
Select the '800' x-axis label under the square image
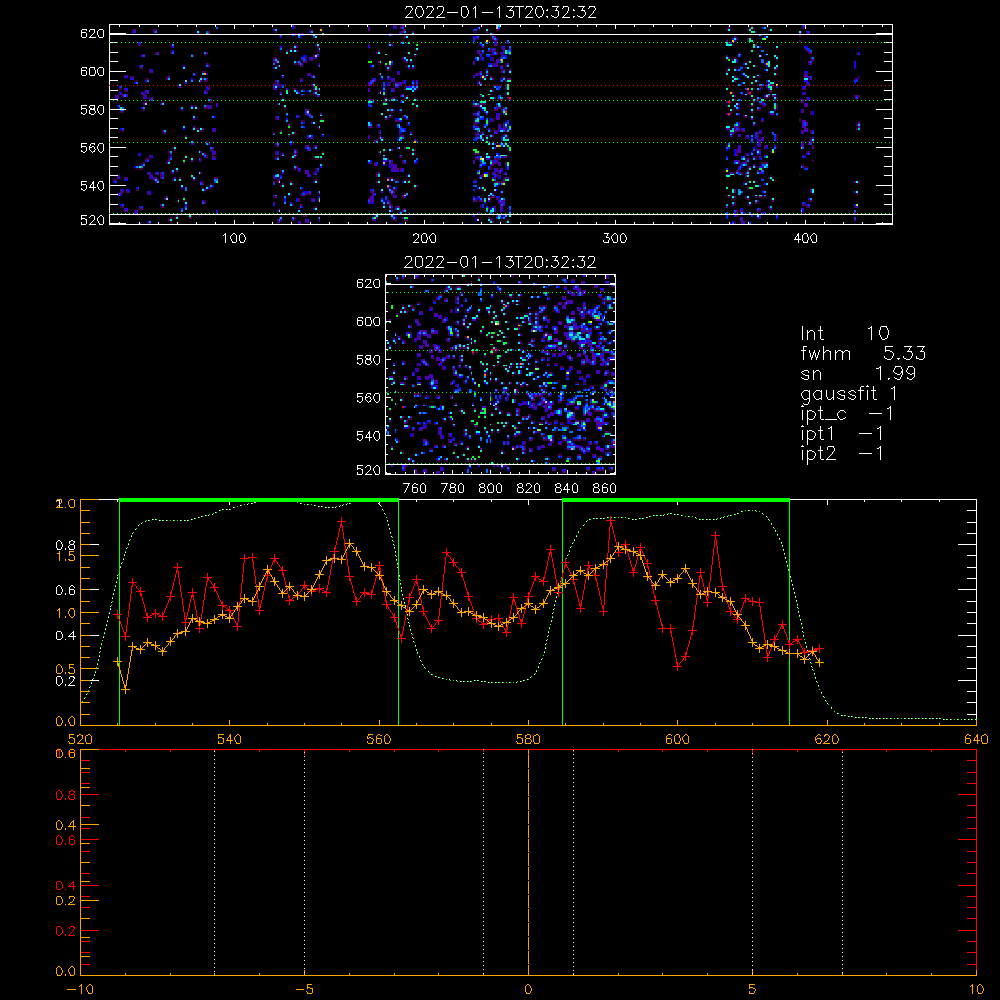490,489
